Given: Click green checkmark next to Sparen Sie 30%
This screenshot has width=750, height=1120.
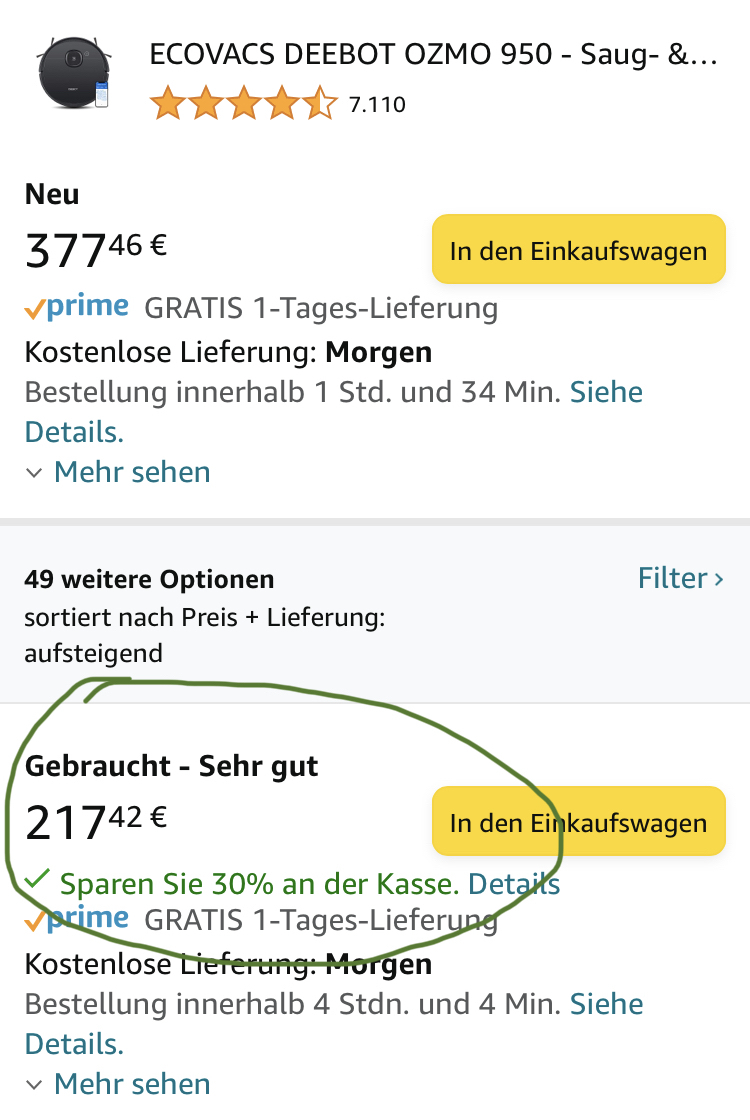Looking at the screenshot, I should pyautogui.click(x=37, y=880).
